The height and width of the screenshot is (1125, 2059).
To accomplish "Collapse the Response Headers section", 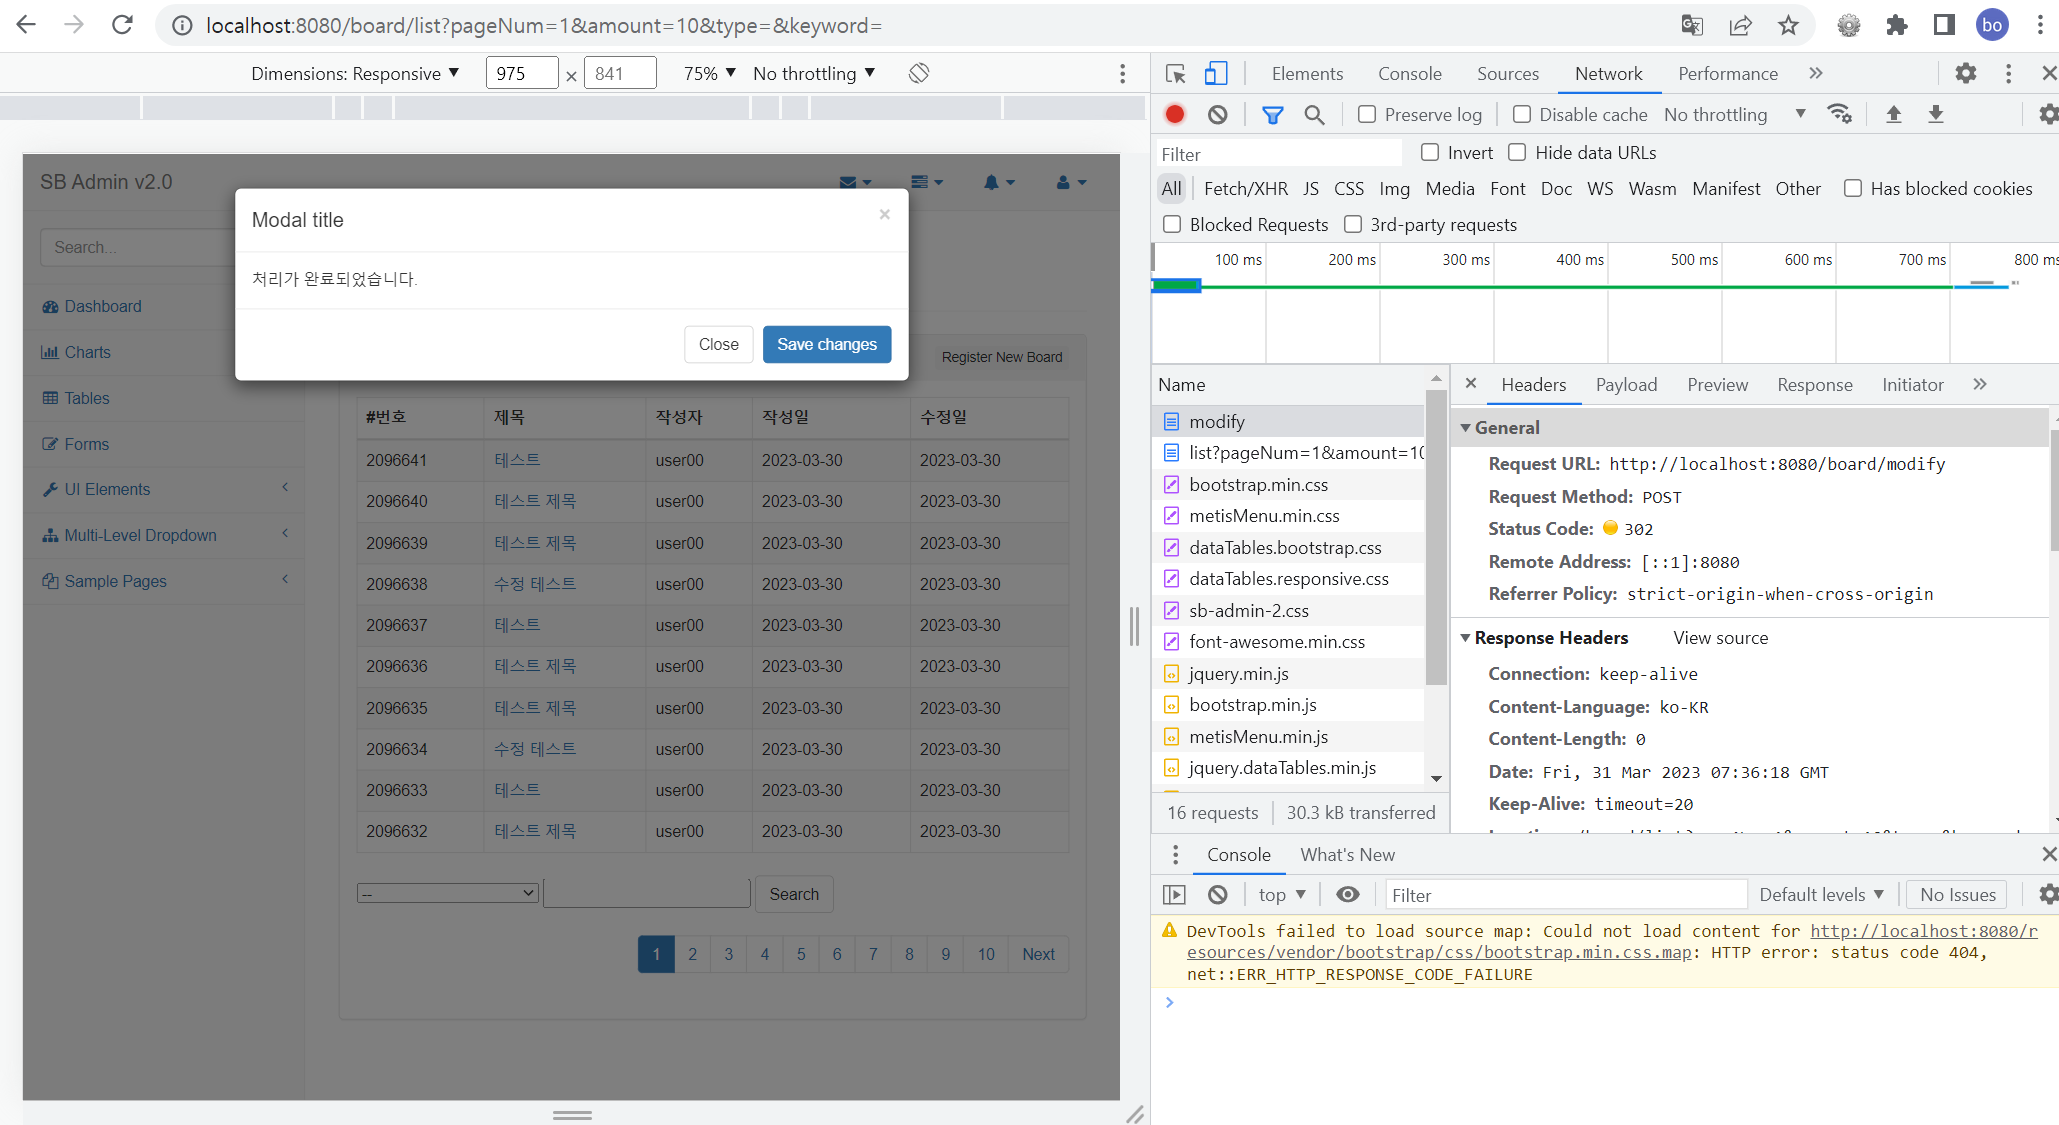I will click(x=1466, y=638).
